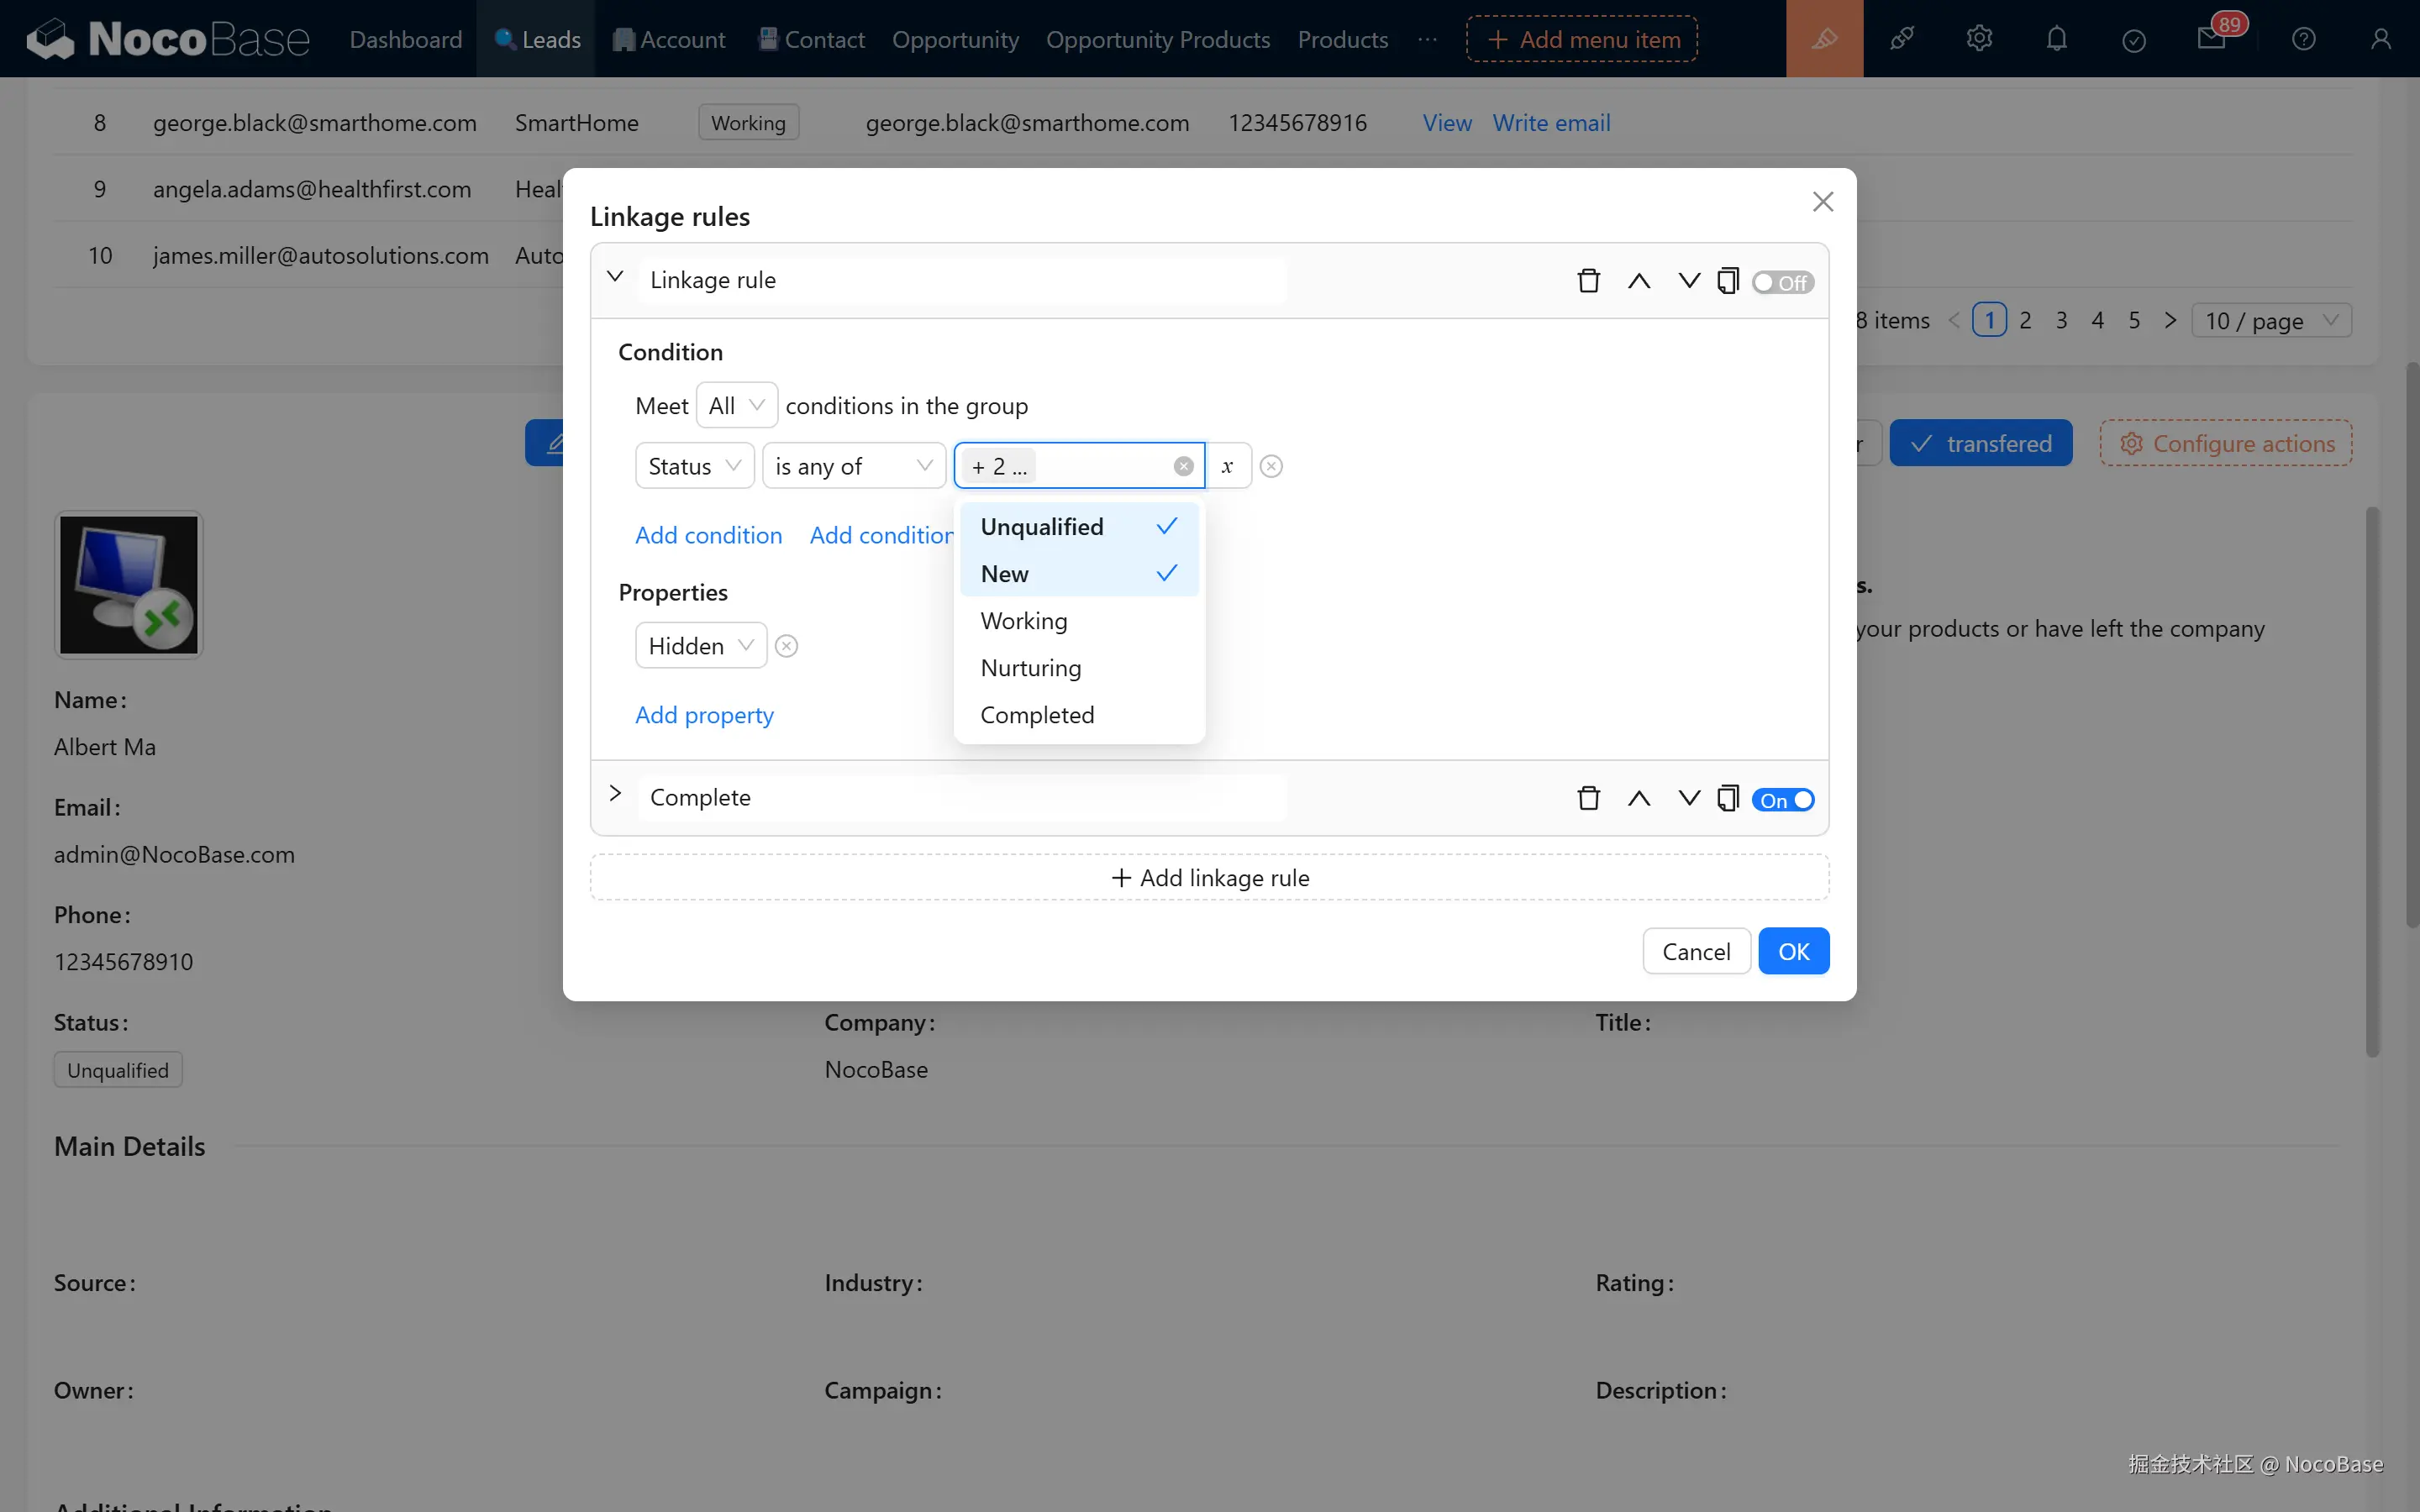This screenshot has height=1512, width=2420.
Task: Open the Meet All conditions dropdown
Action: point(736,405)
